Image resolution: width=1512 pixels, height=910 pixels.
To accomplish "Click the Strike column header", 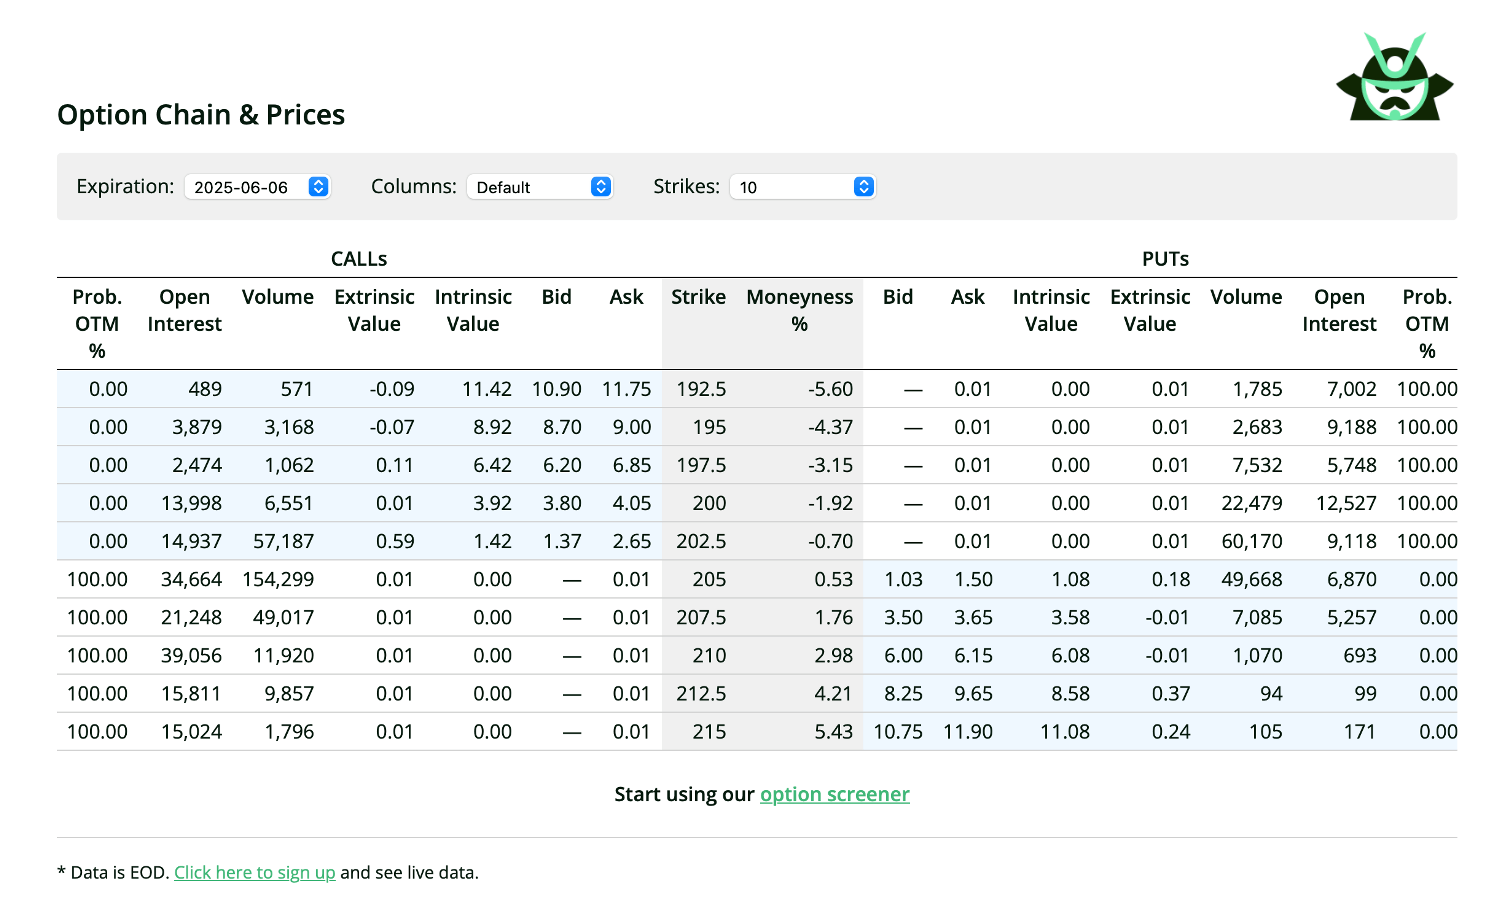I will click(x=698, y=297).
